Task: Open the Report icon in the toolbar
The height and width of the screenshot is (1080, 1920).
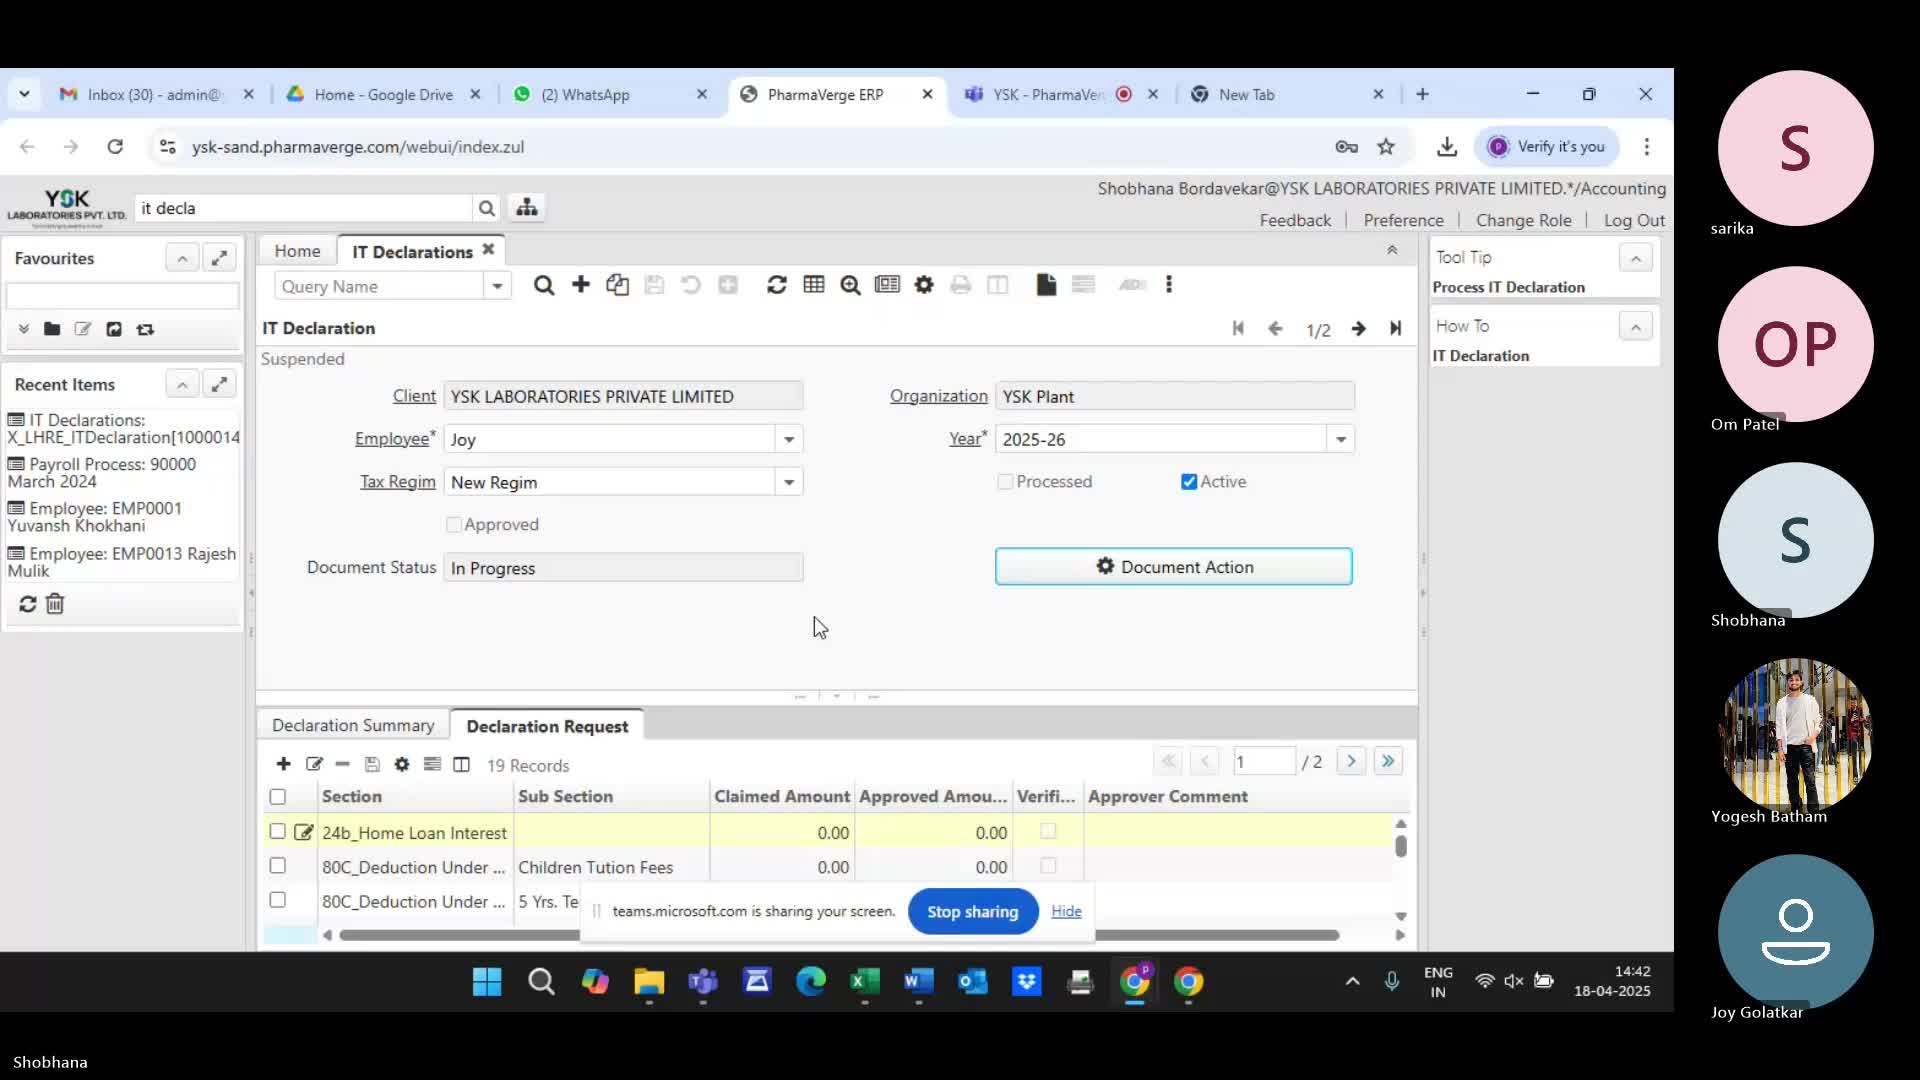Action: click(x=887, y=285)
